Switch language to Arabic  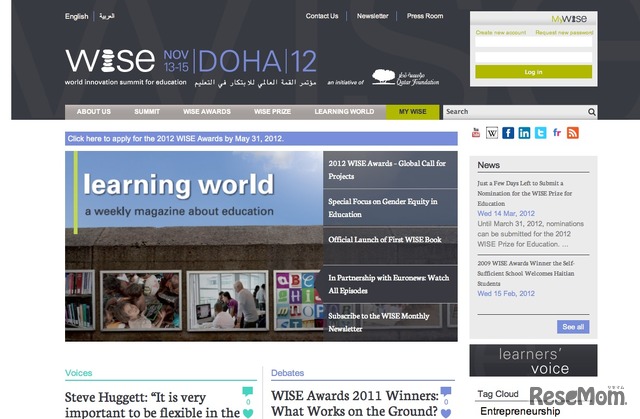(107, 16)
